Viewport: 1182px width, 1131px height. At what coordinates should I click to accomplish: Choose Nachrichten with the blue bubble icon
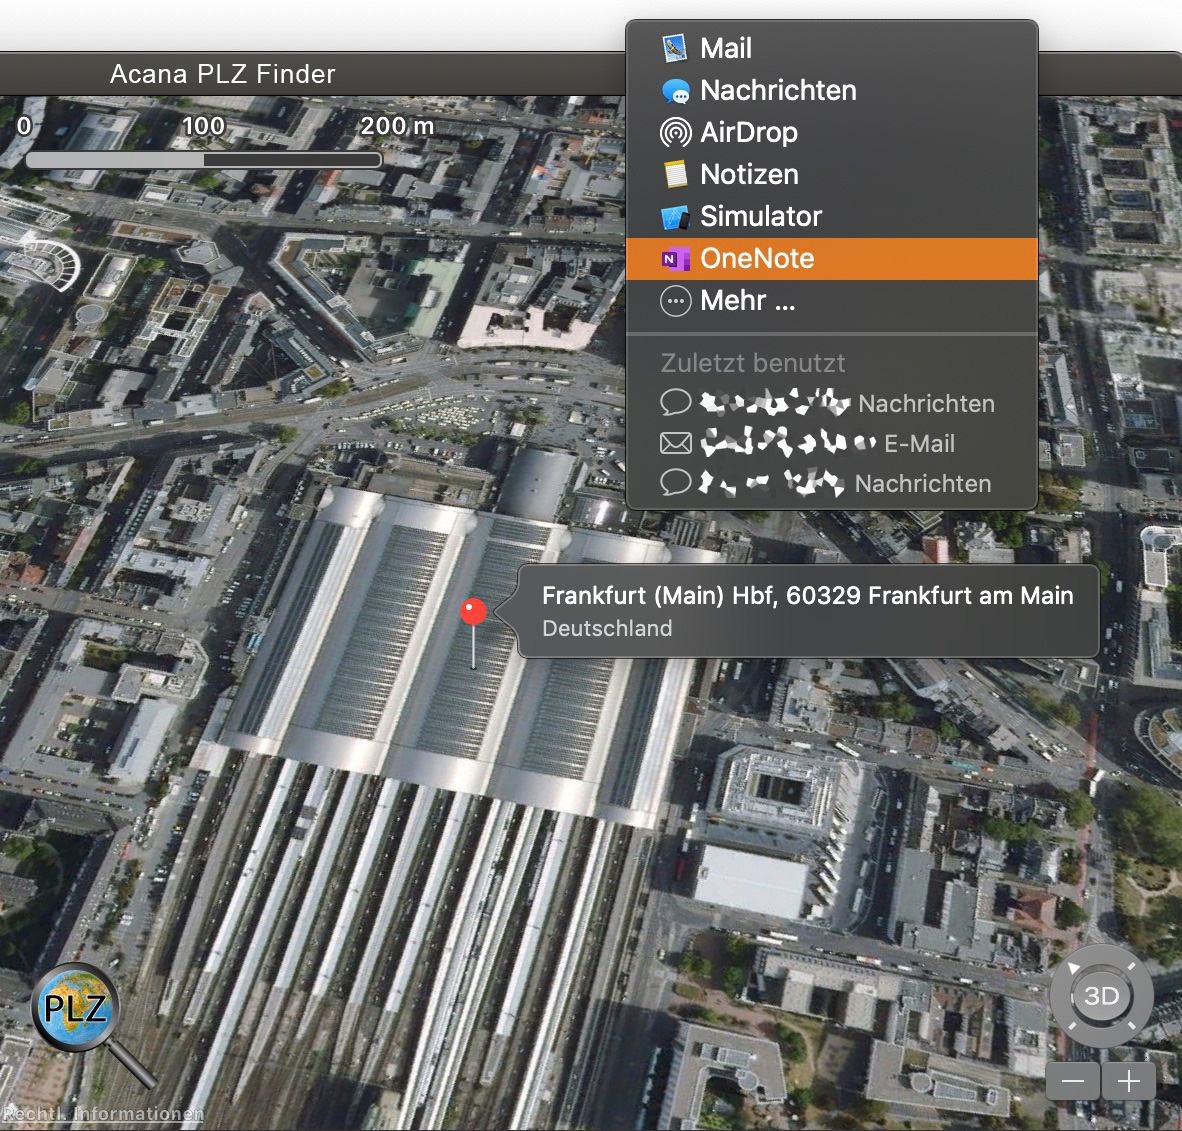click(x=831, y=90)
